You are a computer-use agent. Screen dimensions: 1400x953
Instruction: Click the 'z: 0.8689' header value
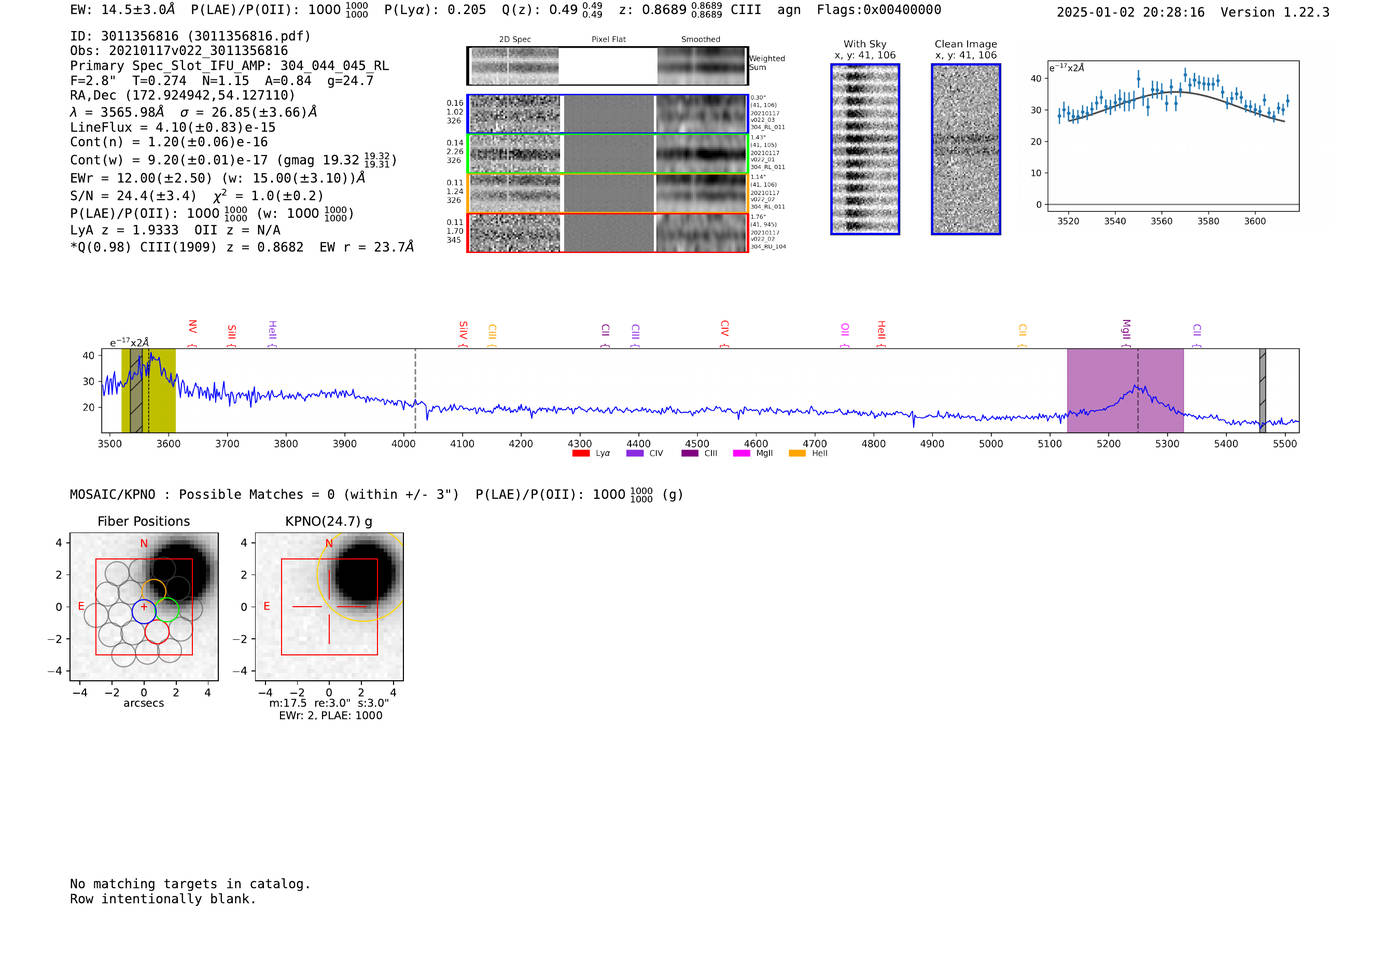[653, 9]
